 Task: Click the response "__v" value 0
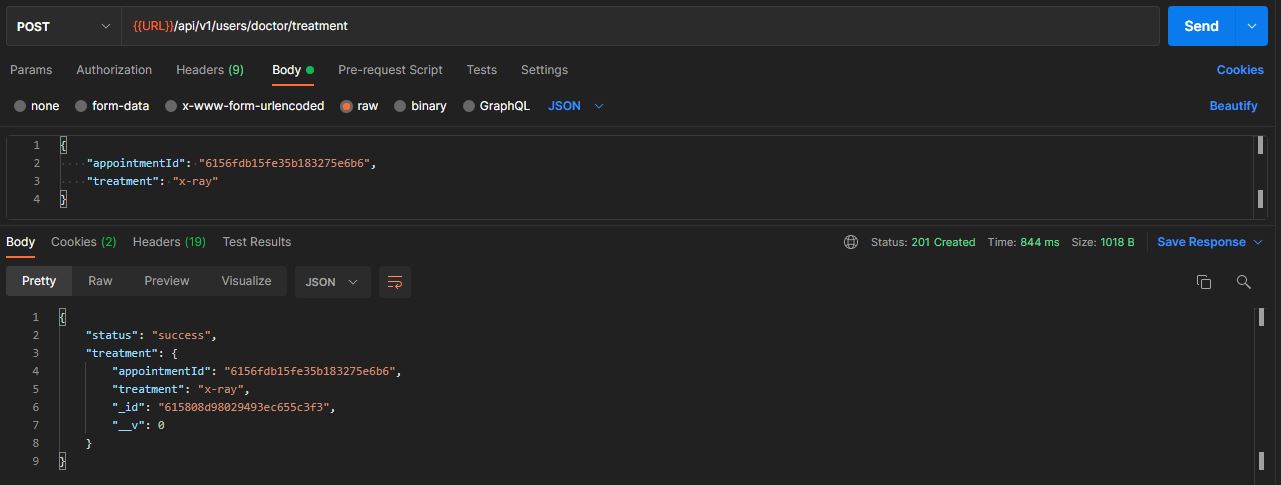(161, 425)
